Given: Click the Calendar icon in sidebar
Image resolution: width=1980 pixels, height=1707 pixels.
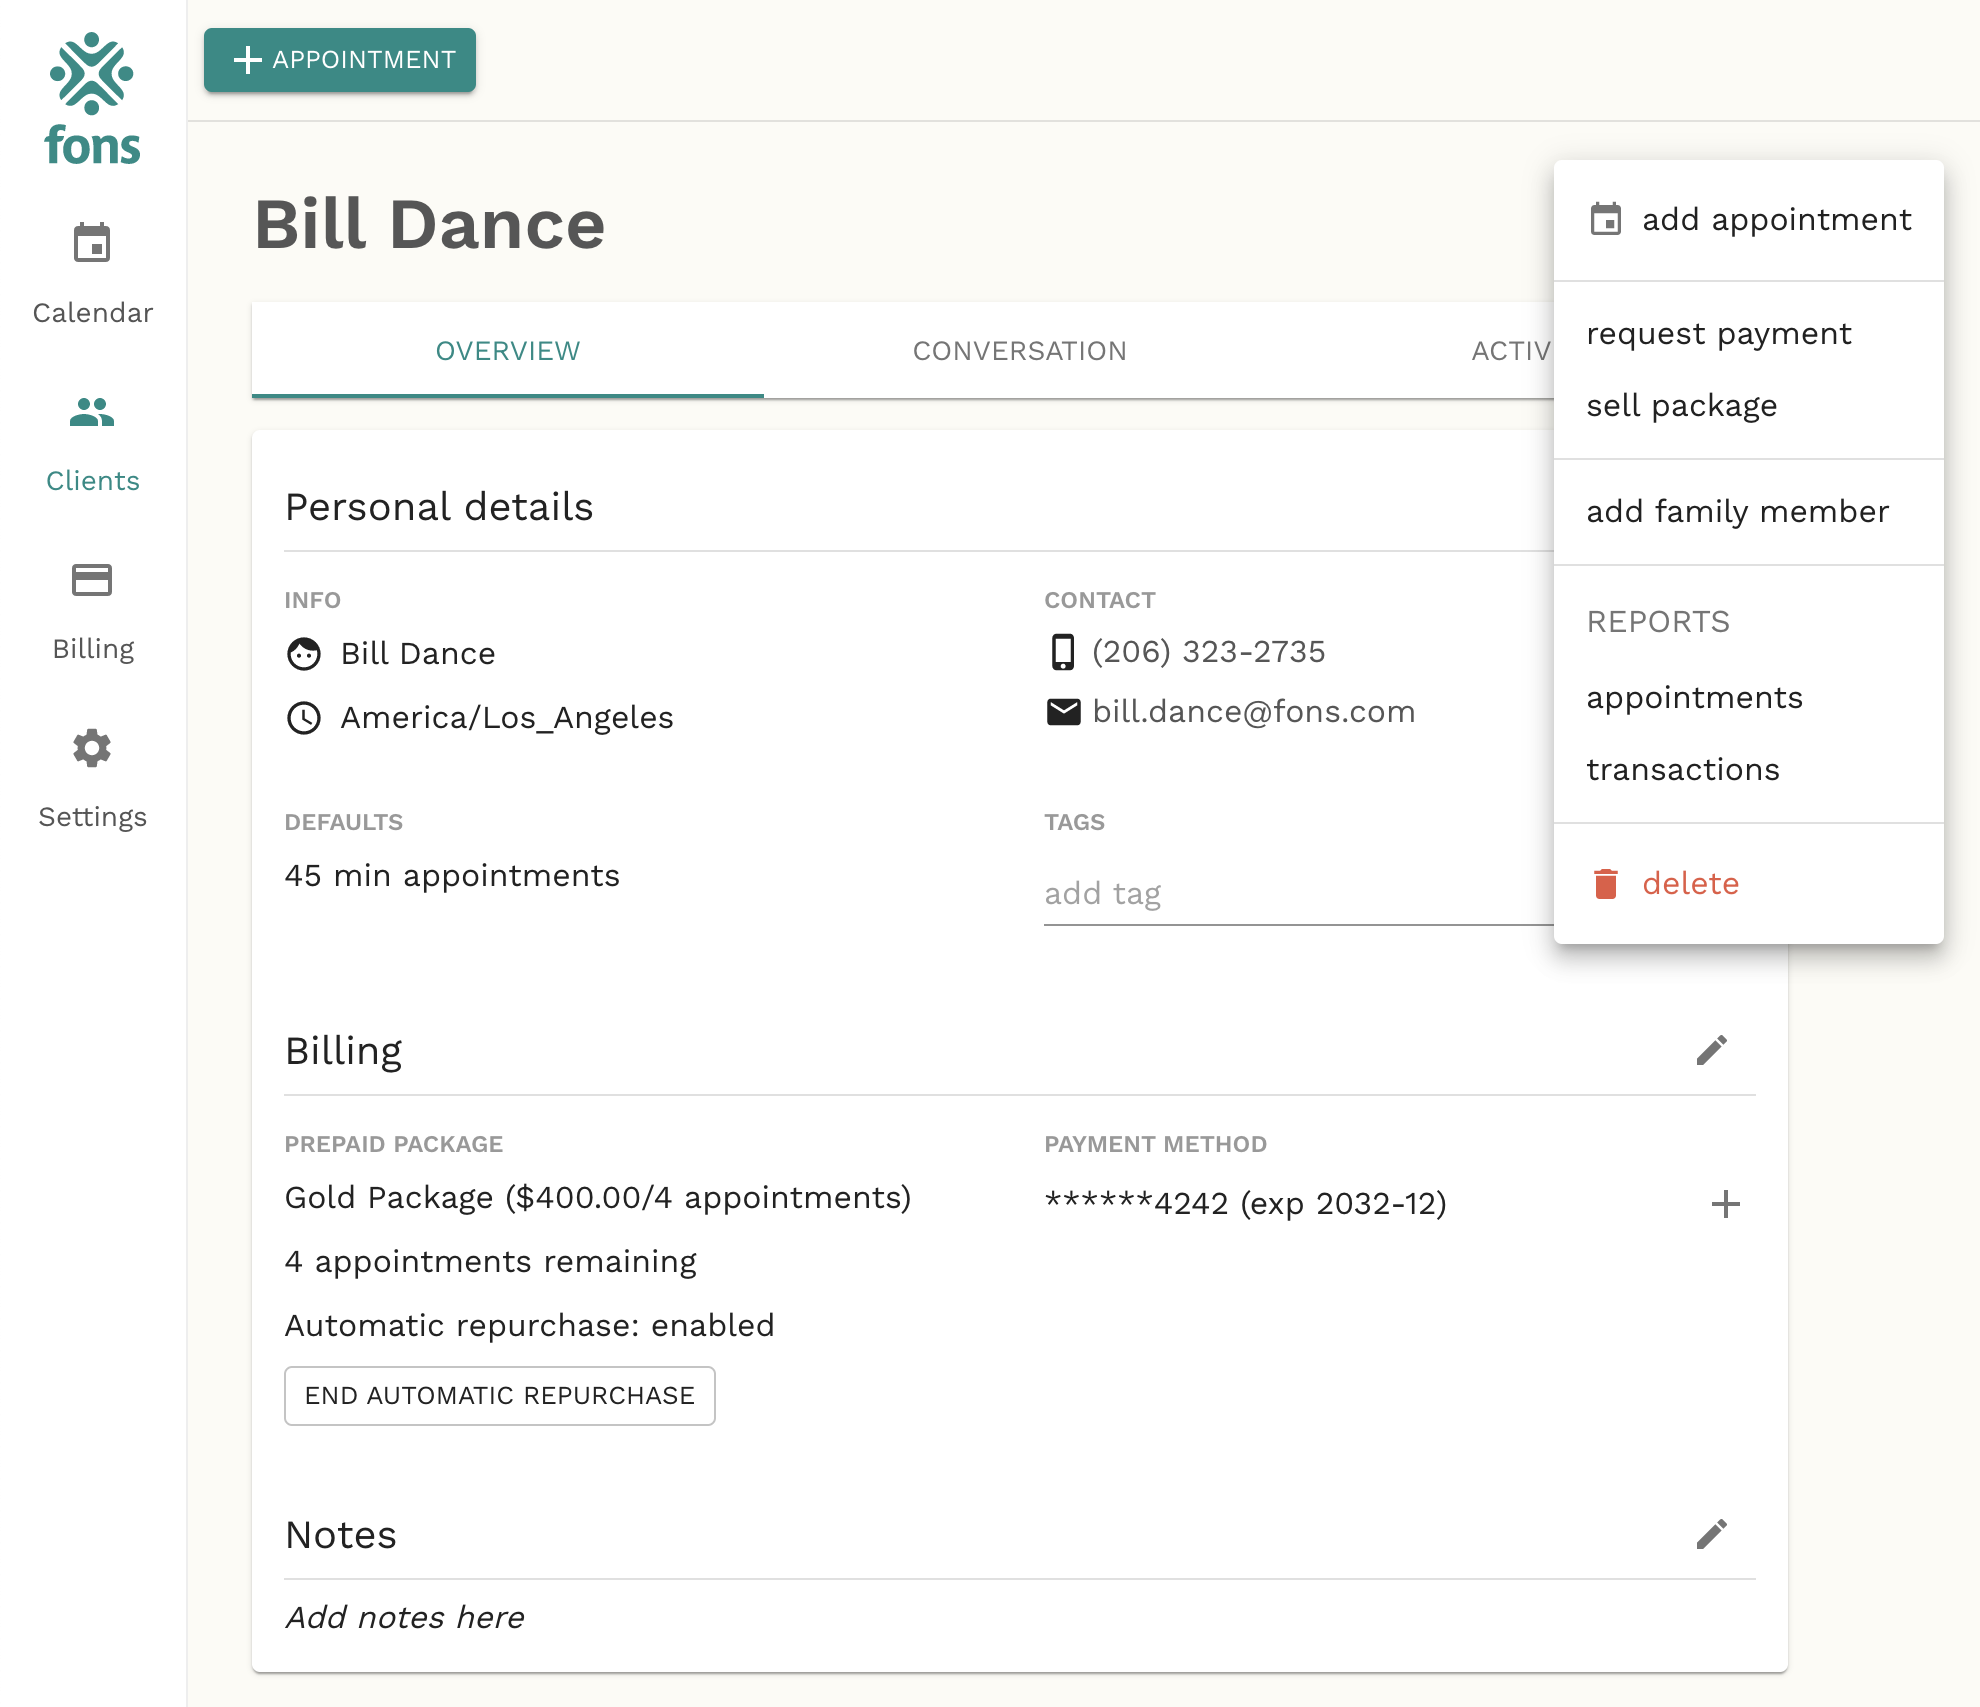Looking at the screenshot, I should coord(91,247).
